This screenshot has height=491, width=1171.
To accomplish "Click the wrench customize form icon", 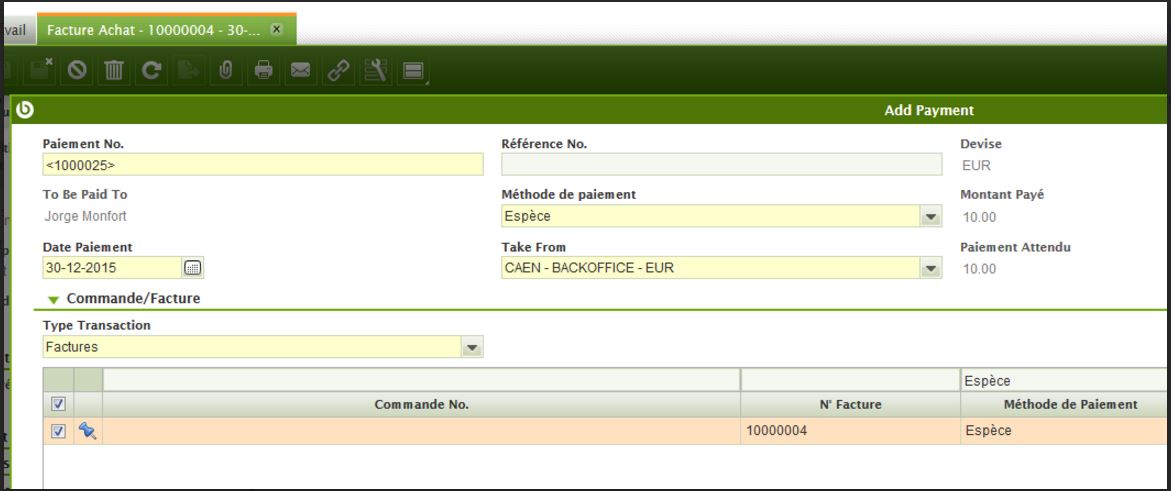I will click(x=376, y=70).
